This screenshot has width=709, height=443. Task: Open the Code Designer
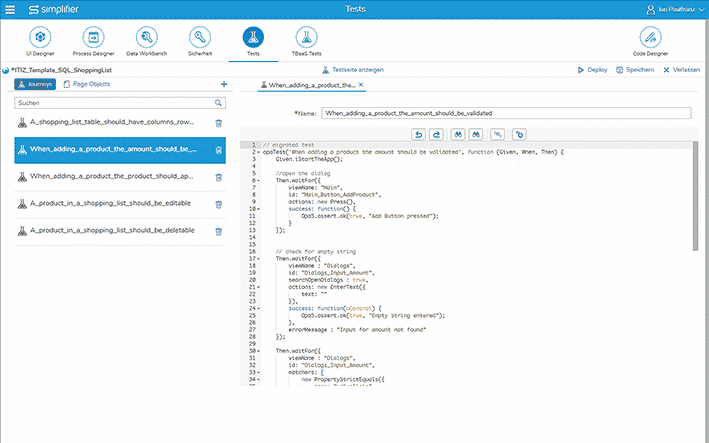650,42
